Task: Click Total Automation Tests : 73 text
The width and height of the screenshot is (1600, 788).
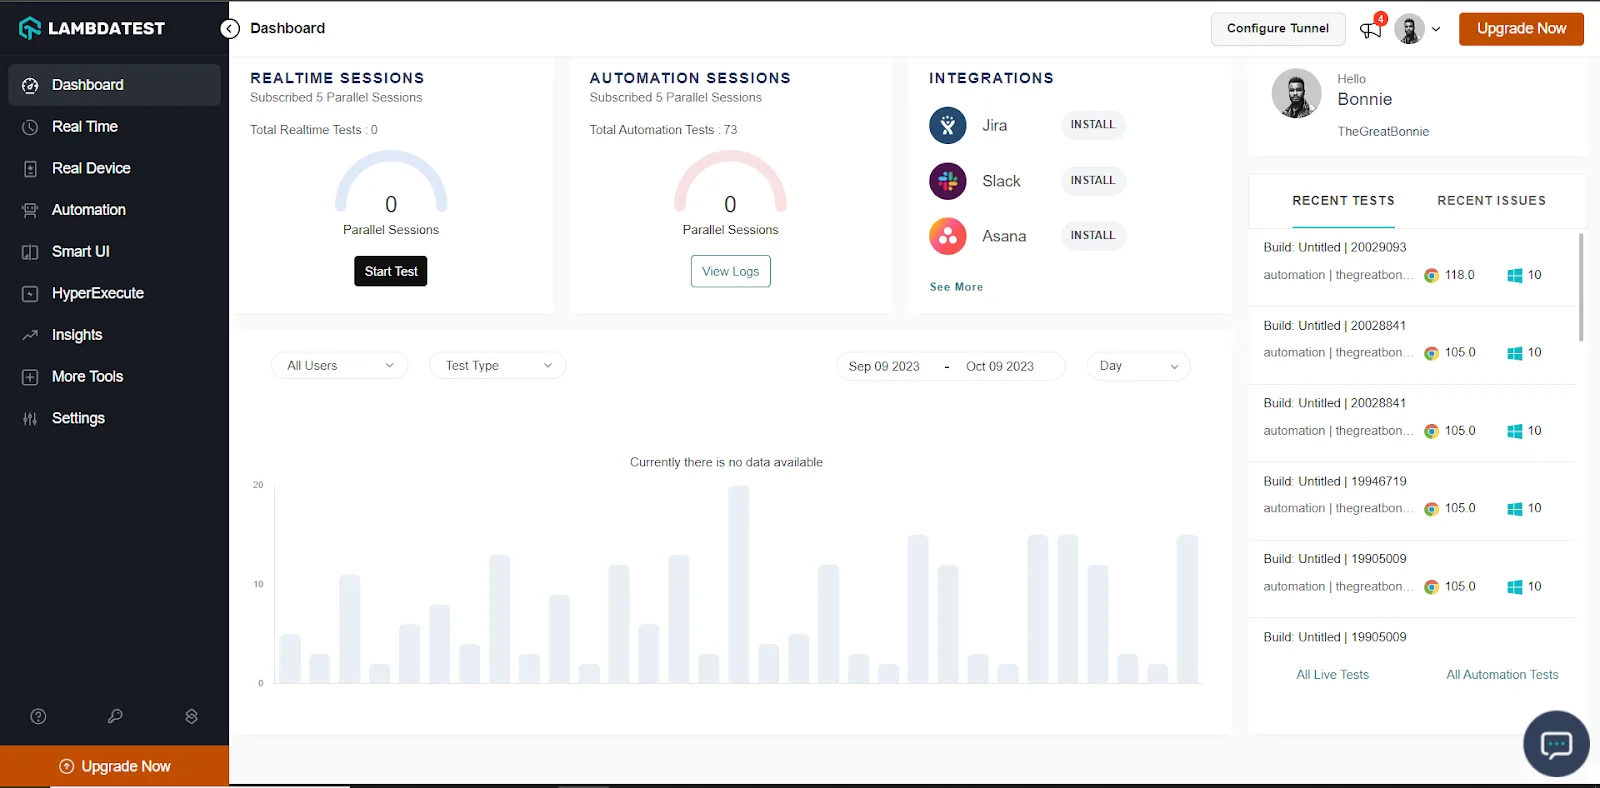Action: 663,130
